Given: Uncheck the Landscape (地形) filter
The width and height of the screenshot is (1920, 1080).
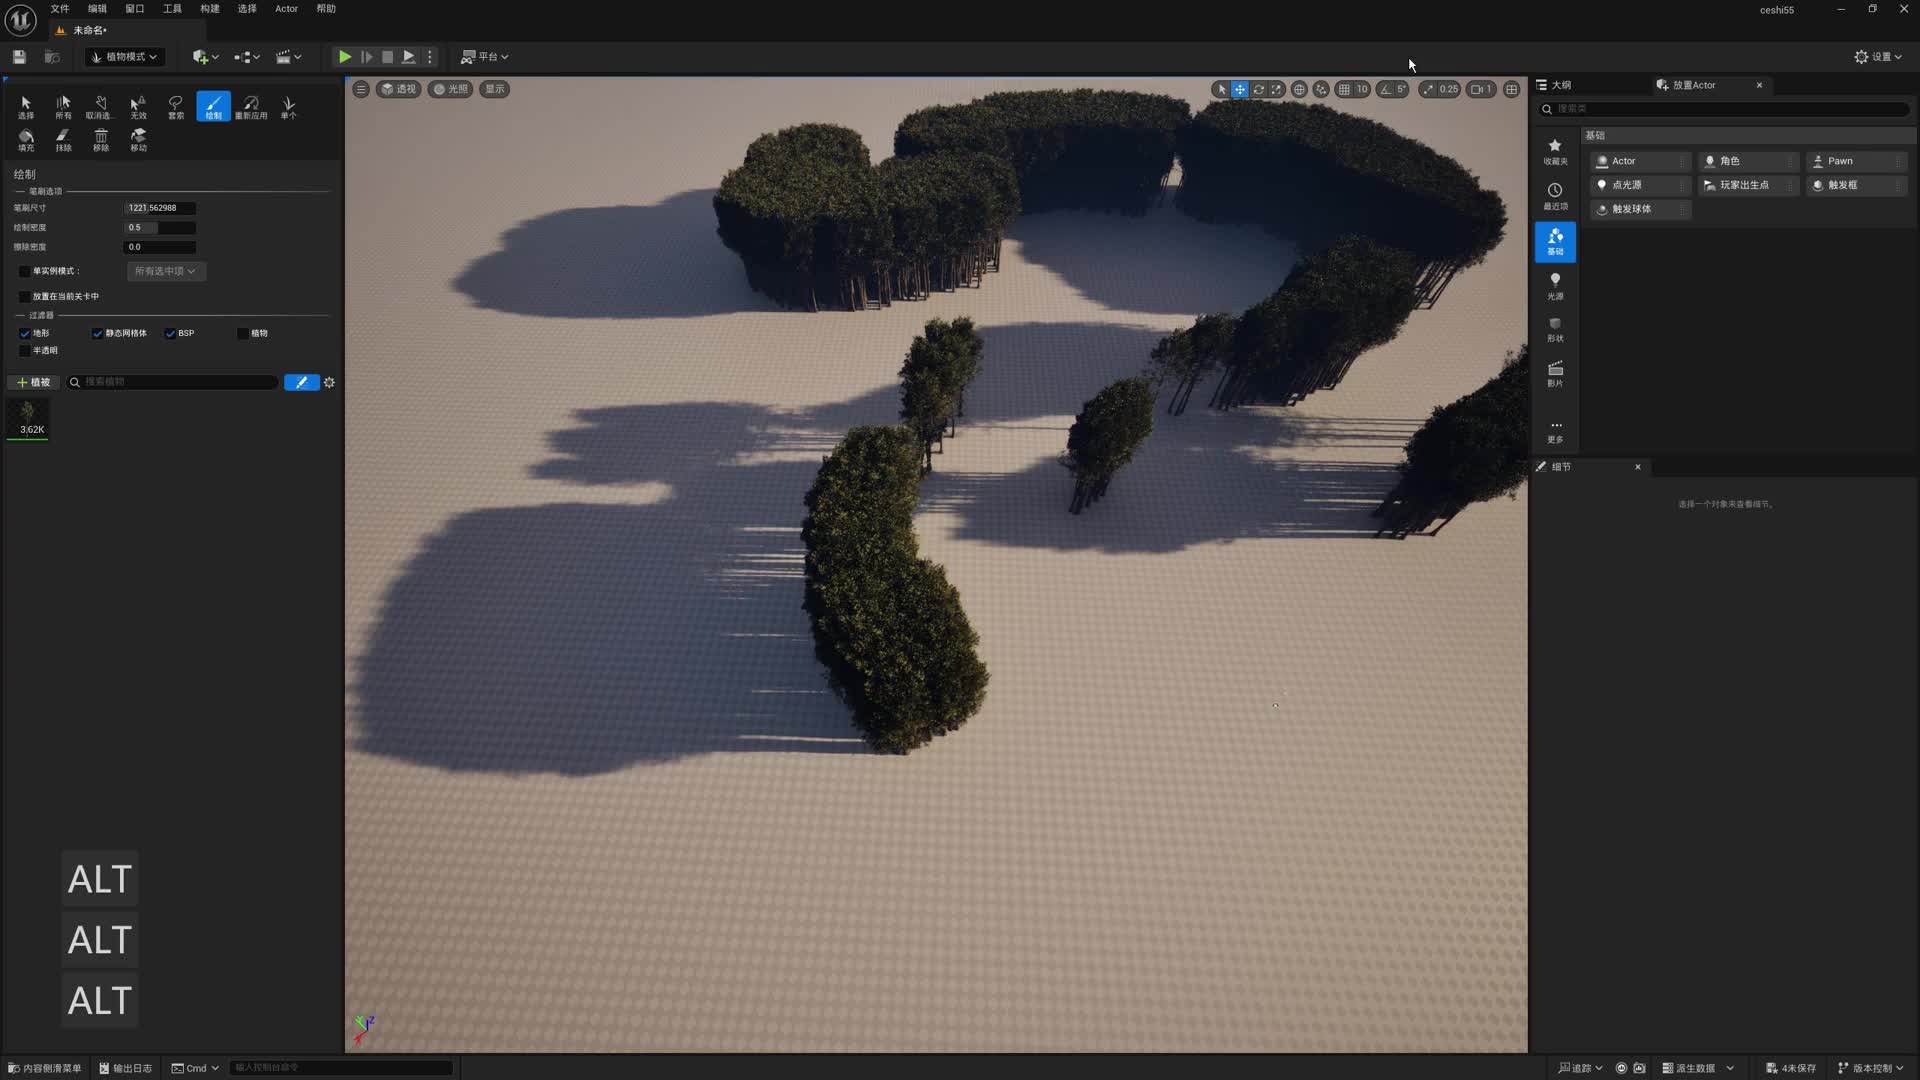Looking at the screenshot, I should (25, 333).
